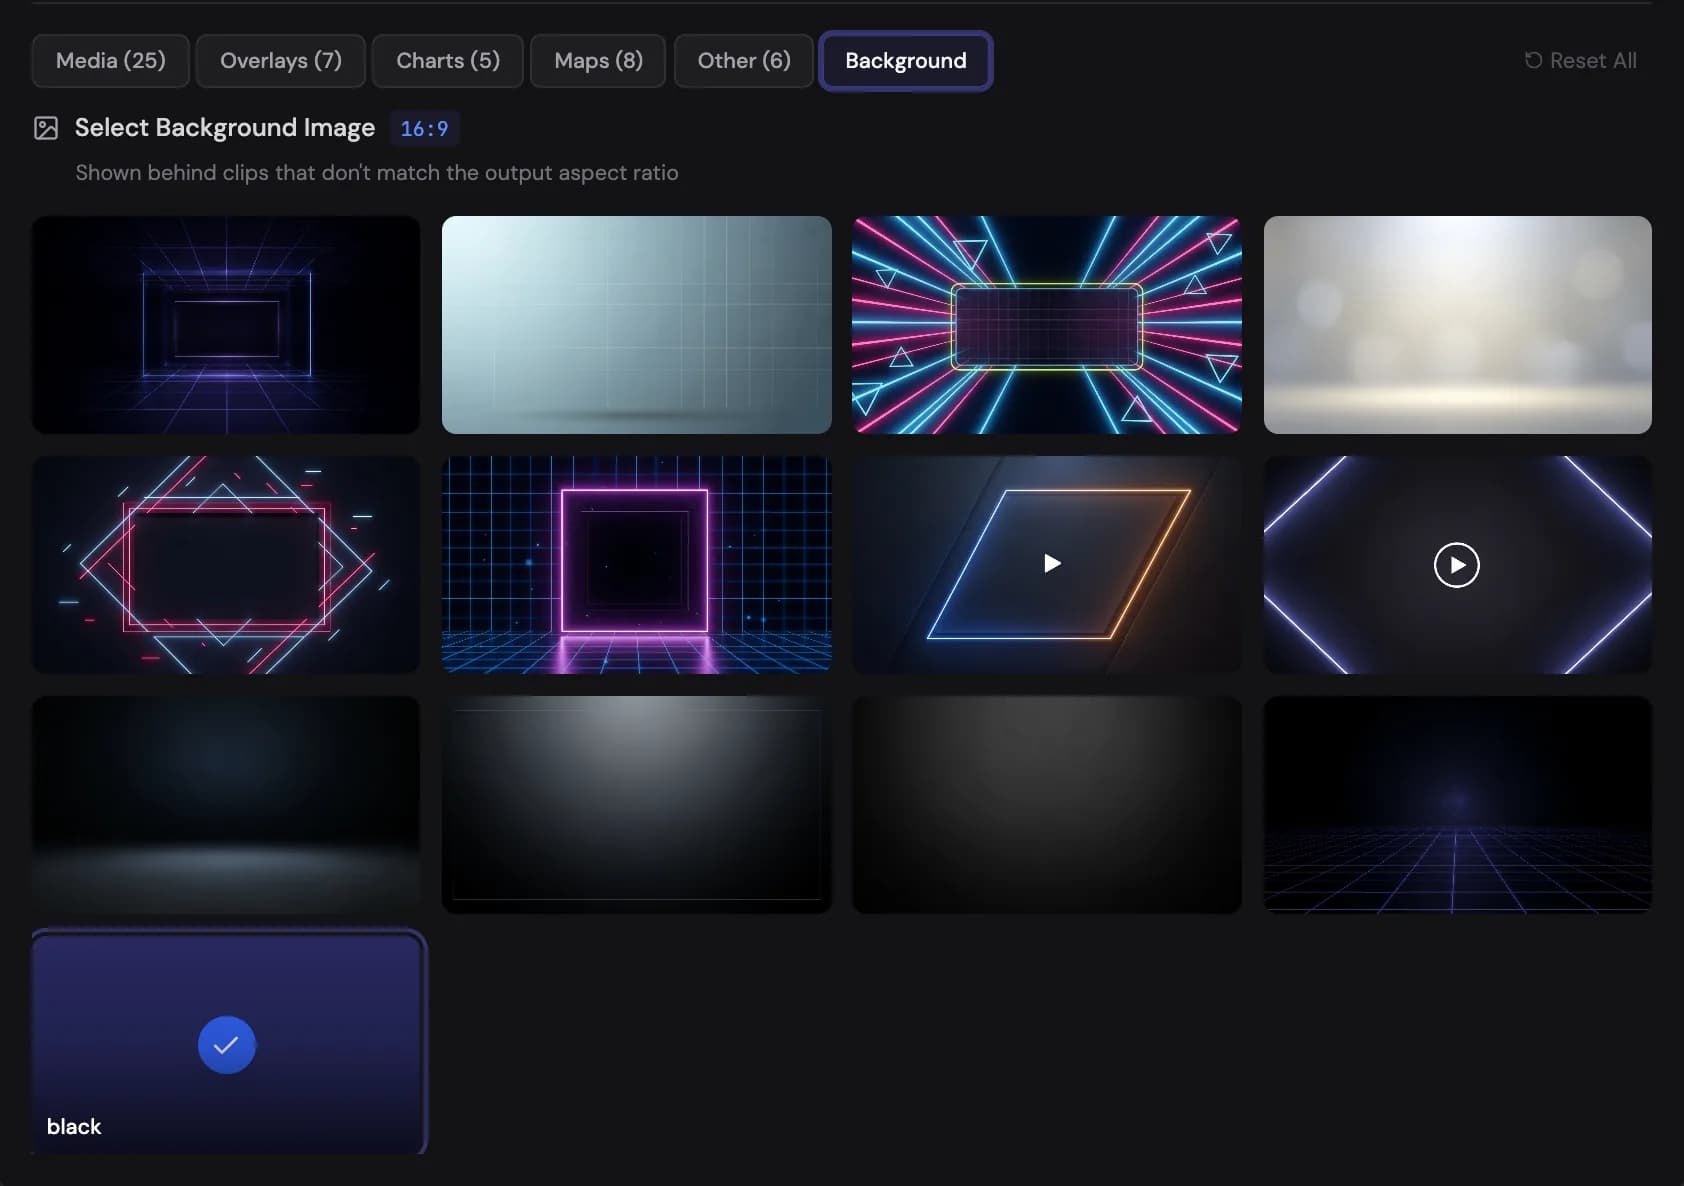Screen dimensions: 1684x1186
Task: Choose the light teal grid background
Action: click(637, 325)
